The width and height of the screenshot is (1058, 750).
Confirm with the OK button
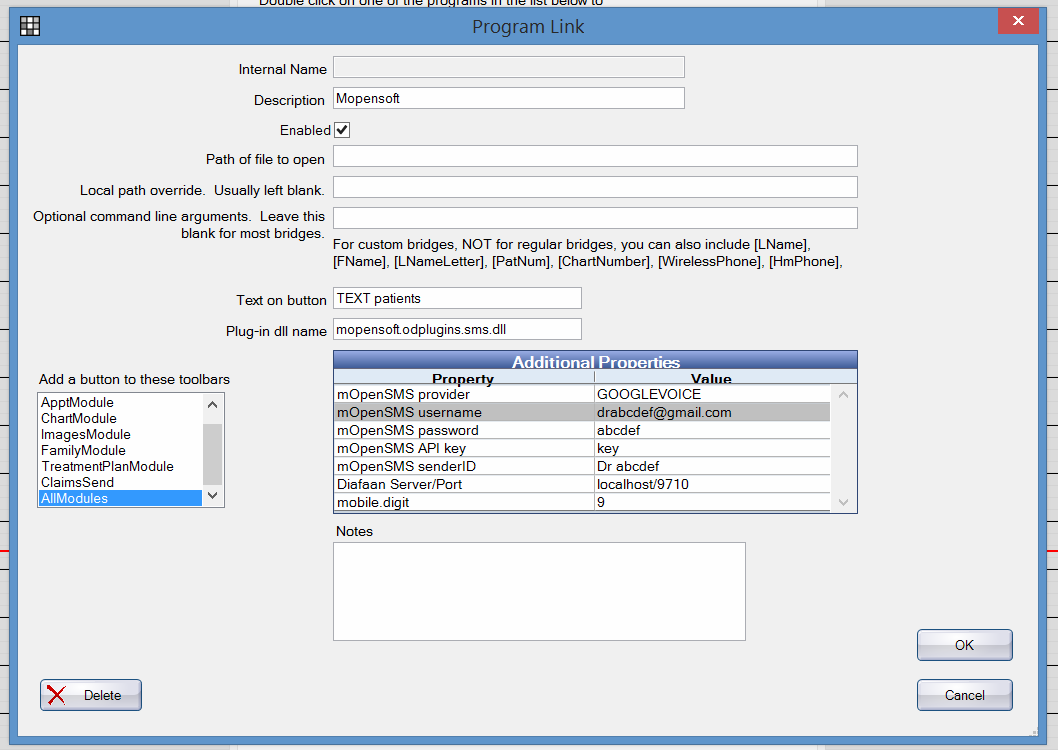[x=964, y=645]
